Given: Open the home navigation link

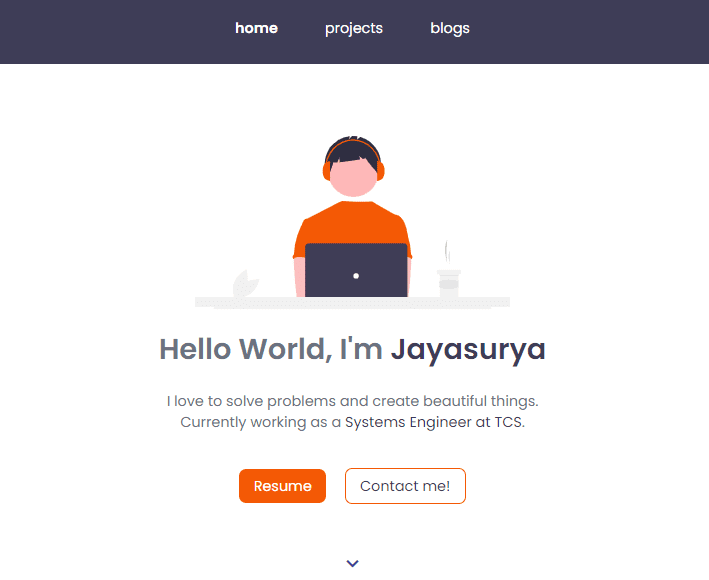Looking at the screenshot, I should click(256, 28).
